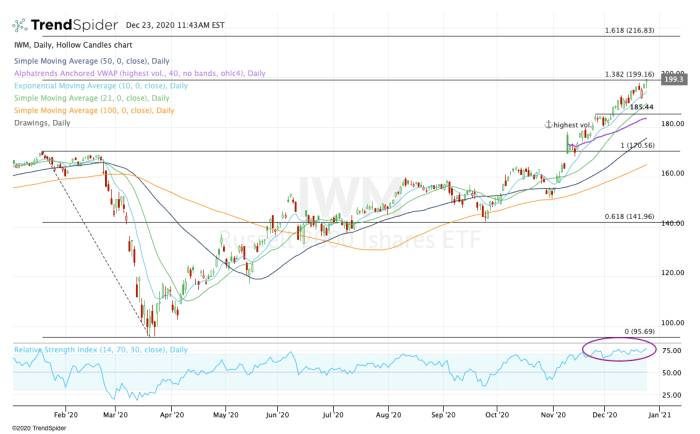Click the 100.00 price axis label
The image size is (700, 434).
click(x=672, y=323)
